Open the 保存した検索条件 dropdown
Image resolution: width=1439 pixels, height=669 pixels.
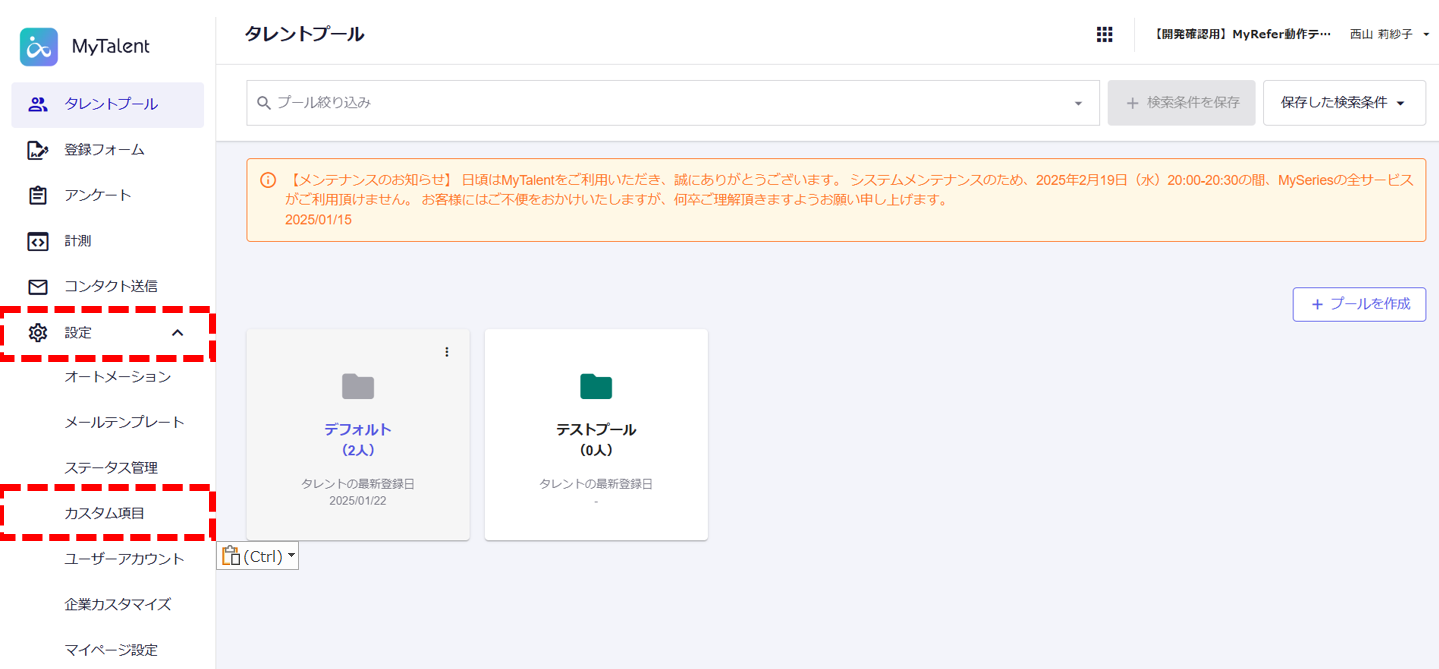[x=1343, y=103]
